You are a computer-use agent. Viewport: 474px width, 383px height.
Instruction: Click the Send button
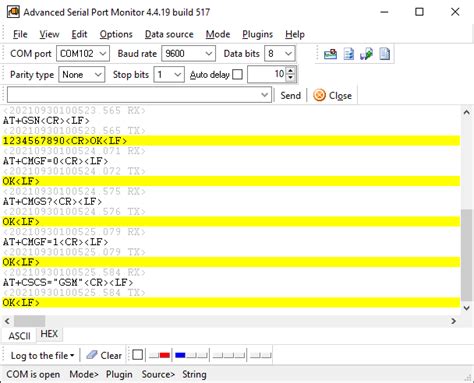pos(290,96)
